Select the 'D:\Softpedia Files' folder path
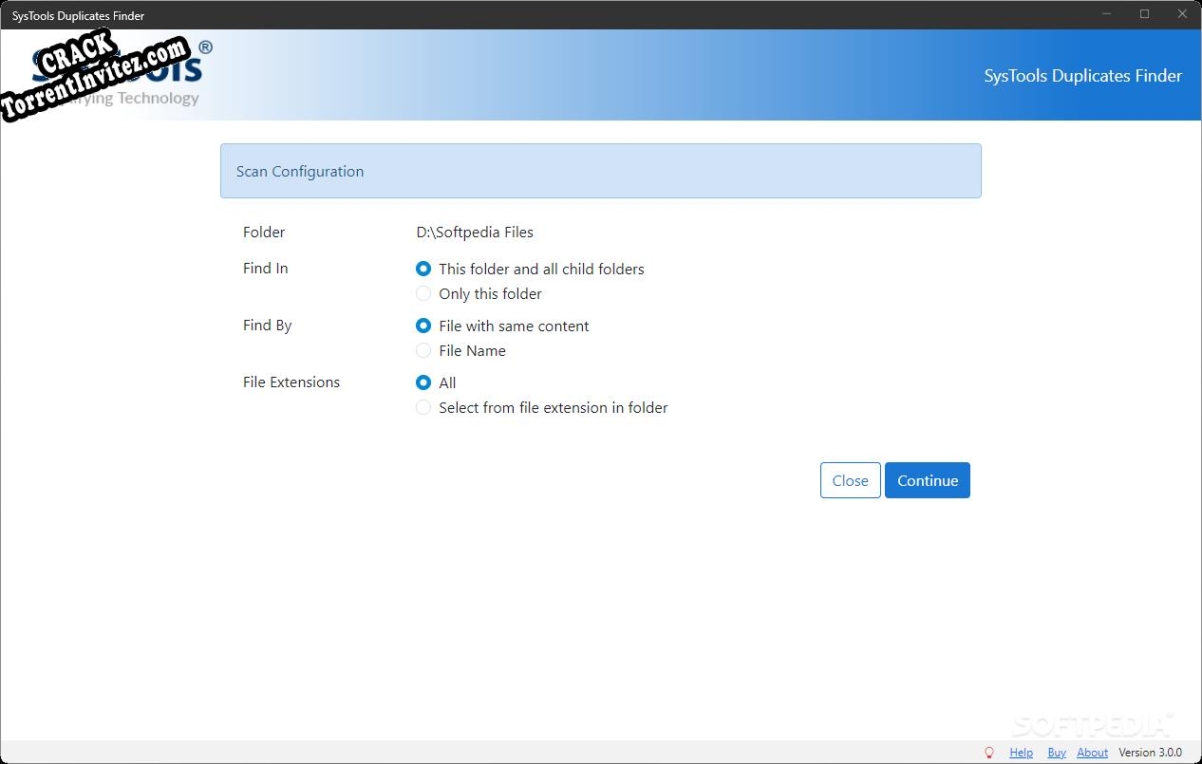1202x764 pixels. point(474,231)
